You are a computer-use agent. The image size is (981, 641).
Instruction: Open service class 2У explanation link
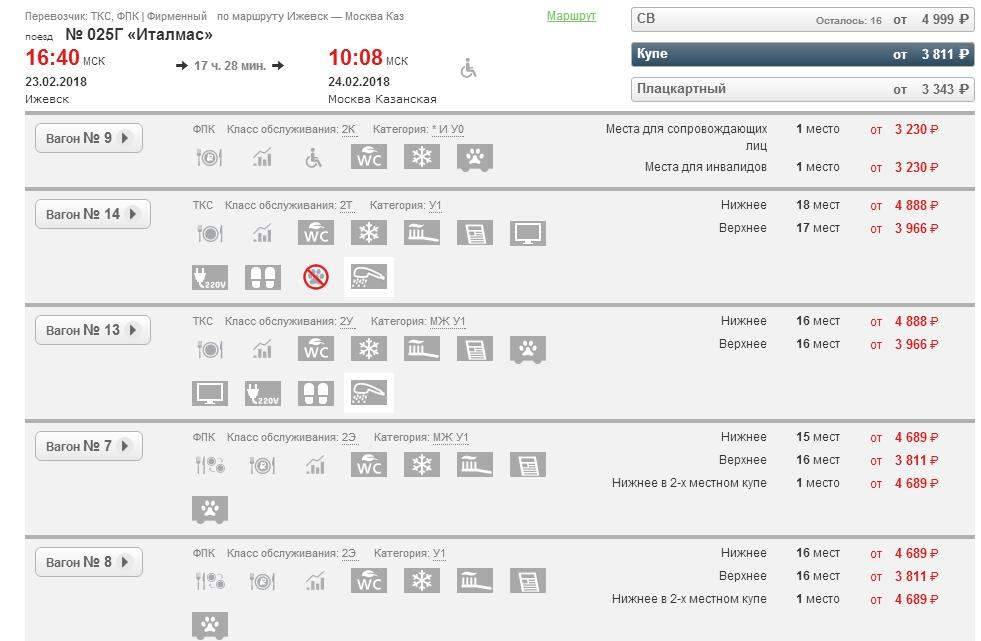(347, 321)
